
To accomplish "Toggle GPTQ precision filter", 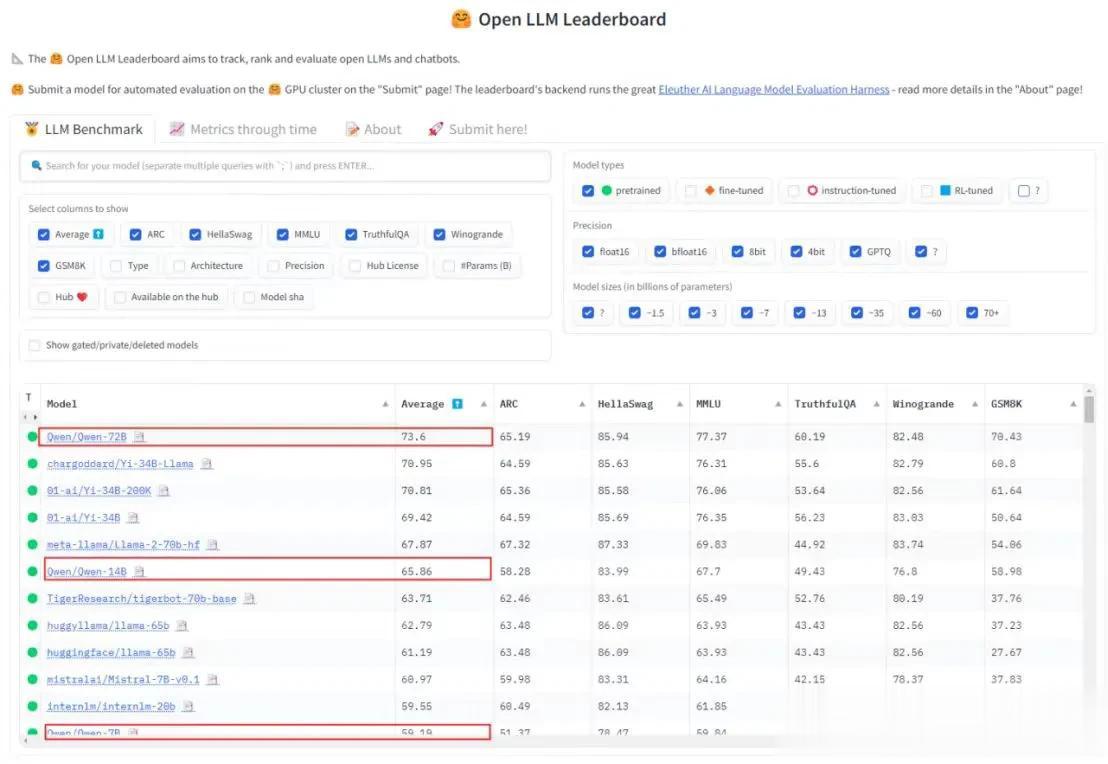I will click(x=855, y=252).
